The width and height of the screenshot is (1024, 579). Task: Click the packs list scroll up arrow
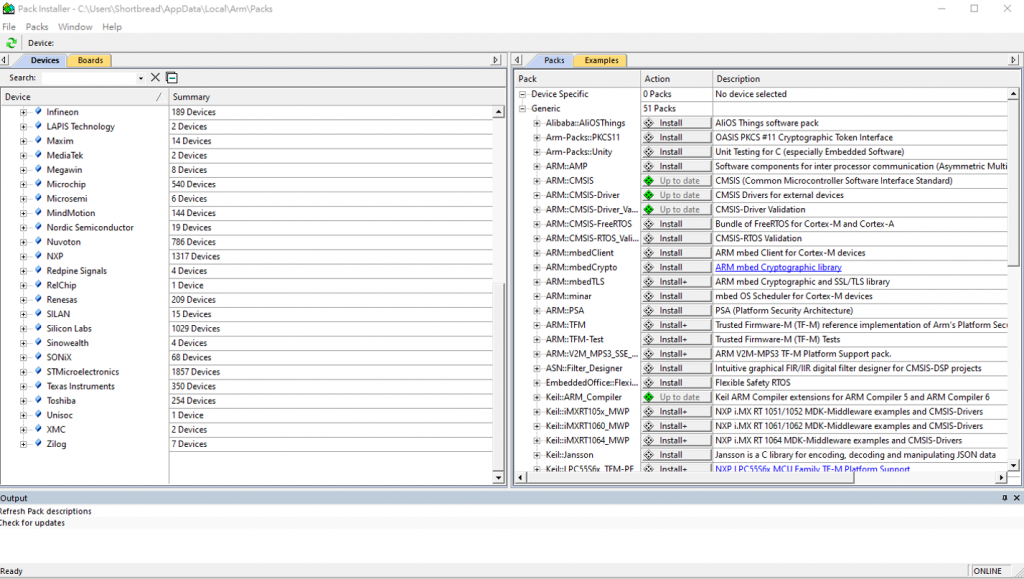click(1013, 94)
